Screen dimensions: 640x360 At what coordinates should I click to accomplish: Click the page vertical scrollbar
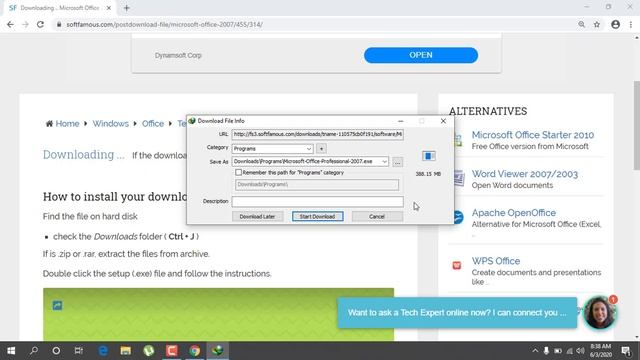point(637,125)
